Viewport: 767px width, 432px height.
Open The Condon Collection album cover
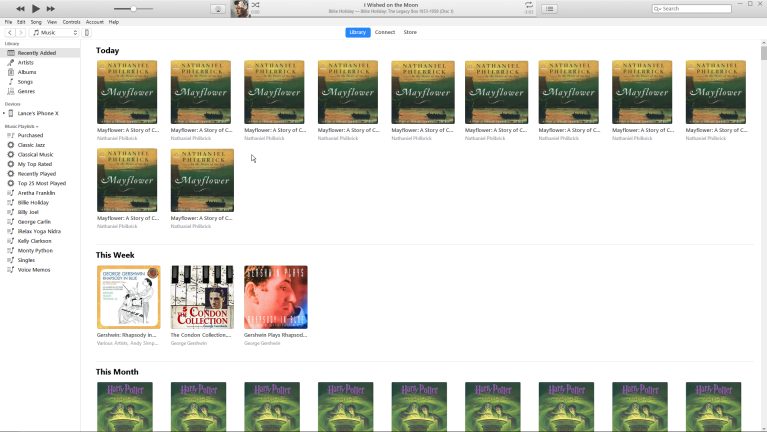pos(202,297)
